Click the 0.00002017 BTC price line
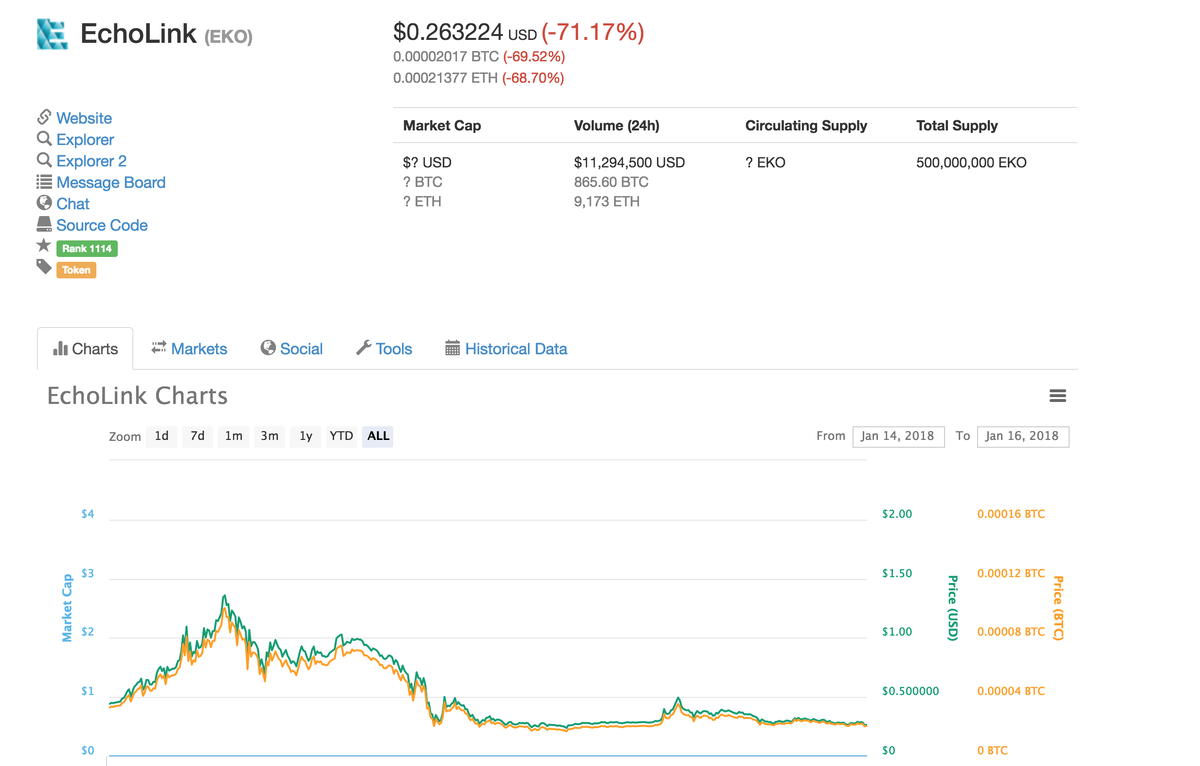The height and width of the screenshot is (766, 1200). [479, 57]
